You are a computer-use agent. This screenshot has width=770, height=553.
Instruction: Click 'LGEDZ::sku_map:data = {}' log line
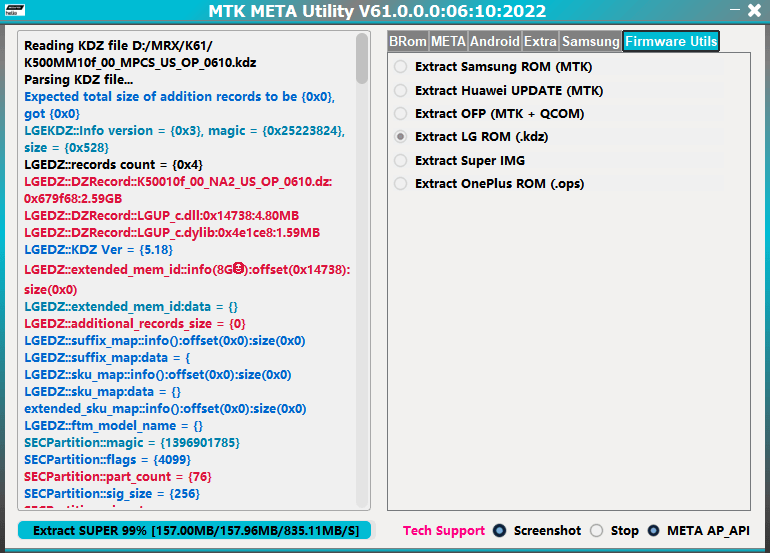click(103, 392)
